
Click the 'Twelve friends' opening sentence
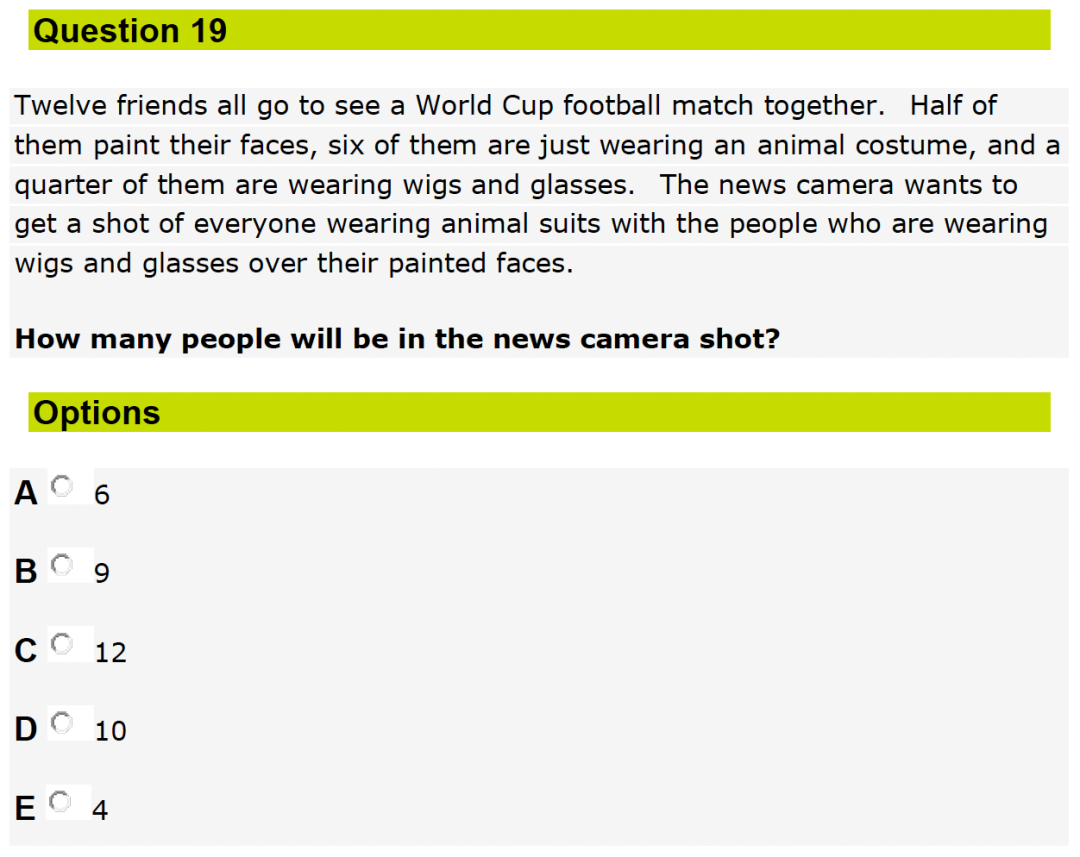[450, 106]
